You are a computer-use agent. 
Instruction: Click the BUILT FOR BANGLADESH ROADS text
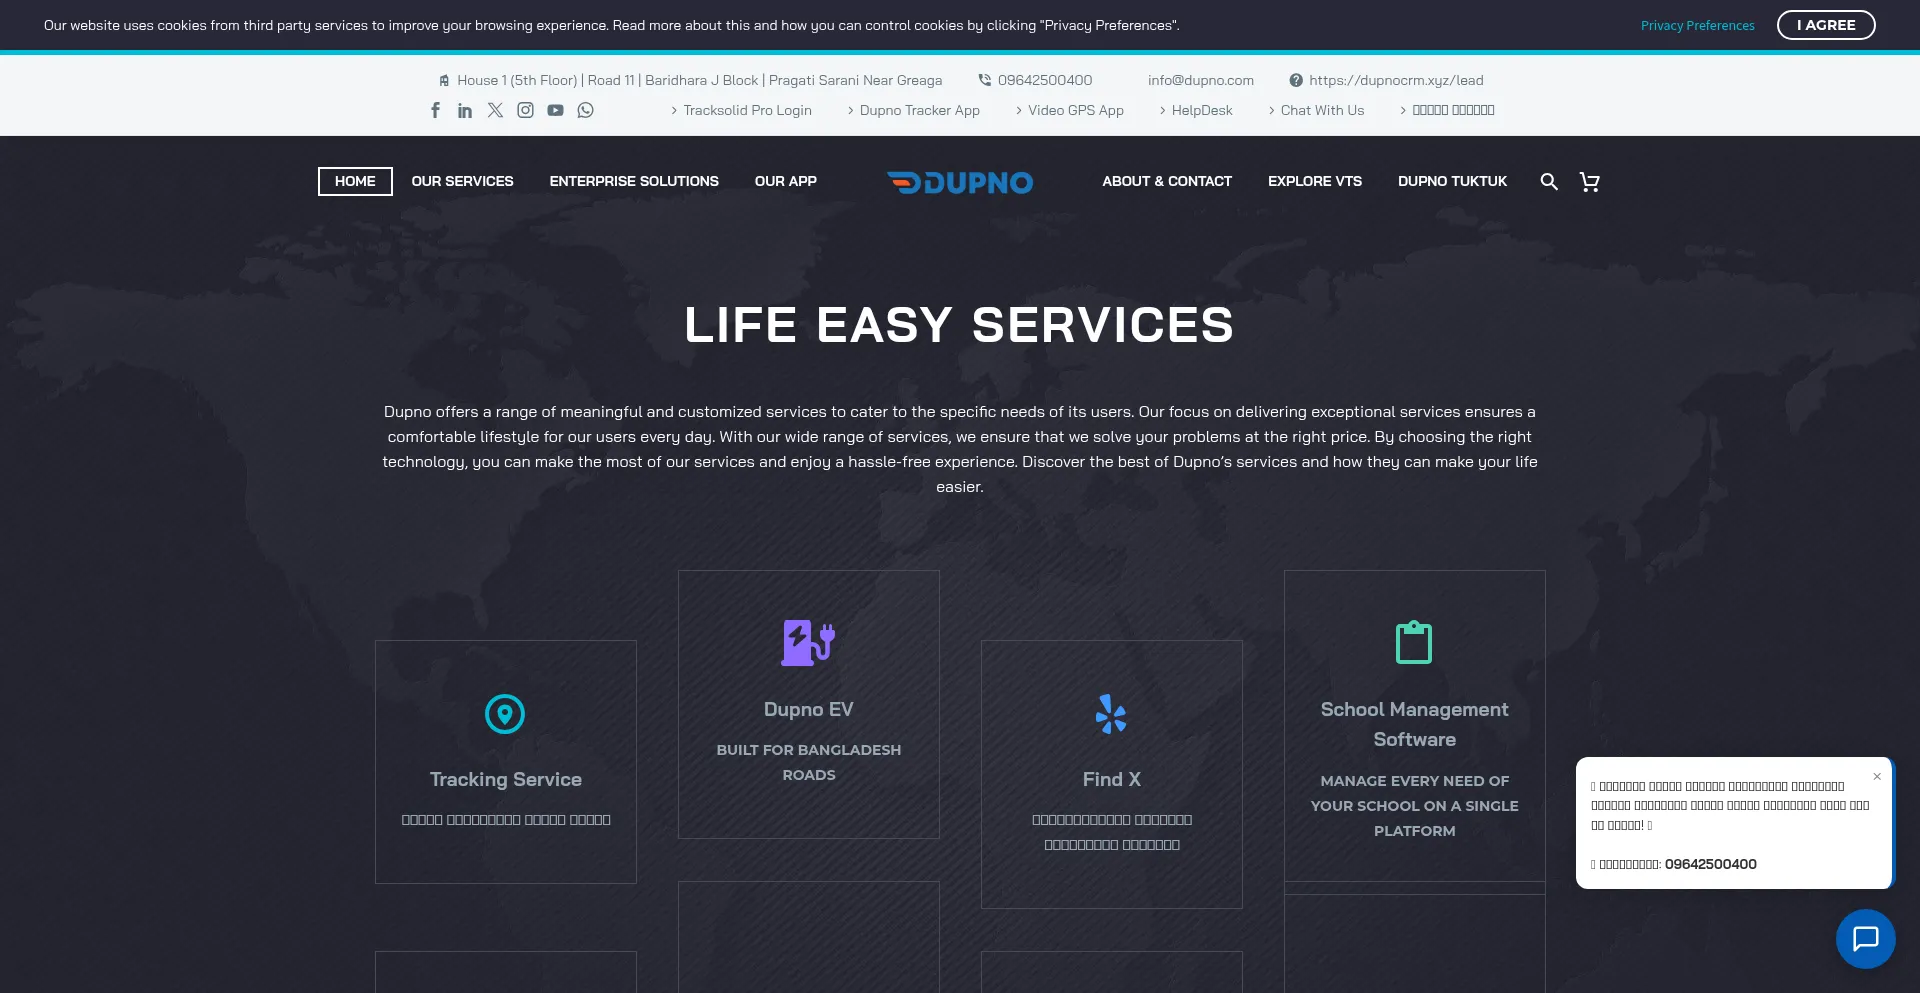pyautogui.click(x=808, y=762)
